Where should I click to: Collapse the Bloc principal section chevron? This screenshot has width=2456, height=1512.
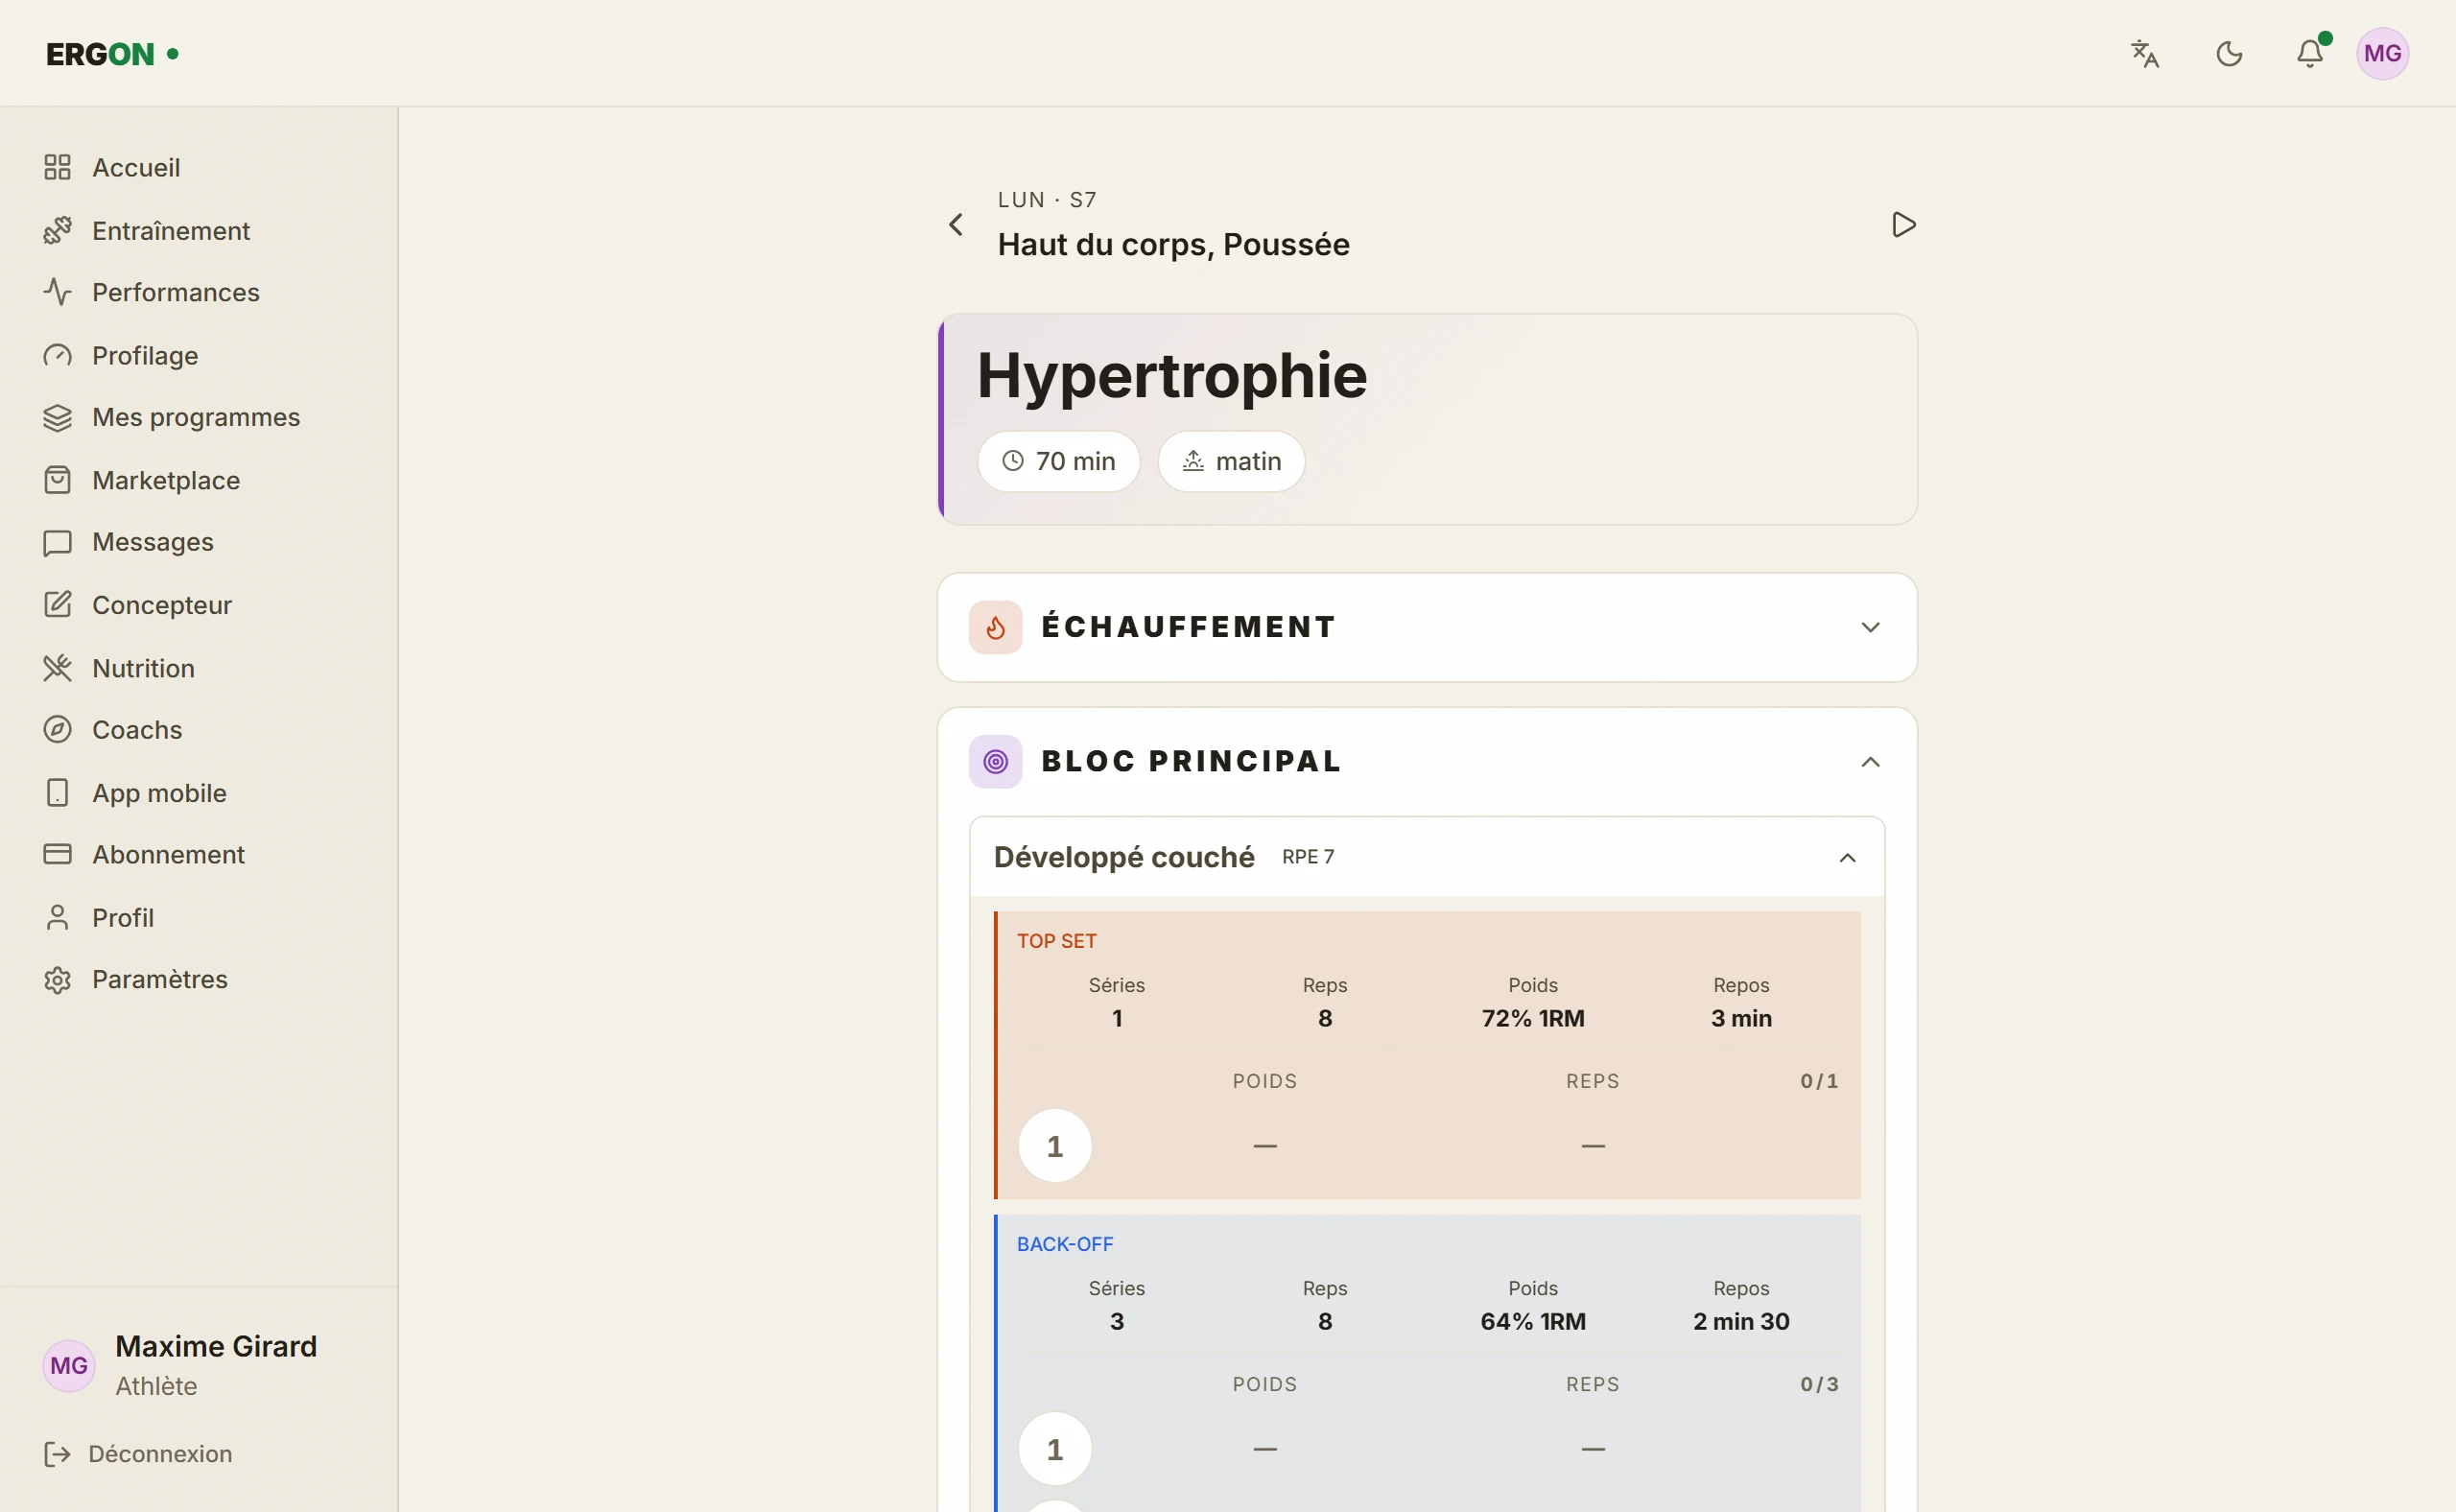click(1870, 762)
